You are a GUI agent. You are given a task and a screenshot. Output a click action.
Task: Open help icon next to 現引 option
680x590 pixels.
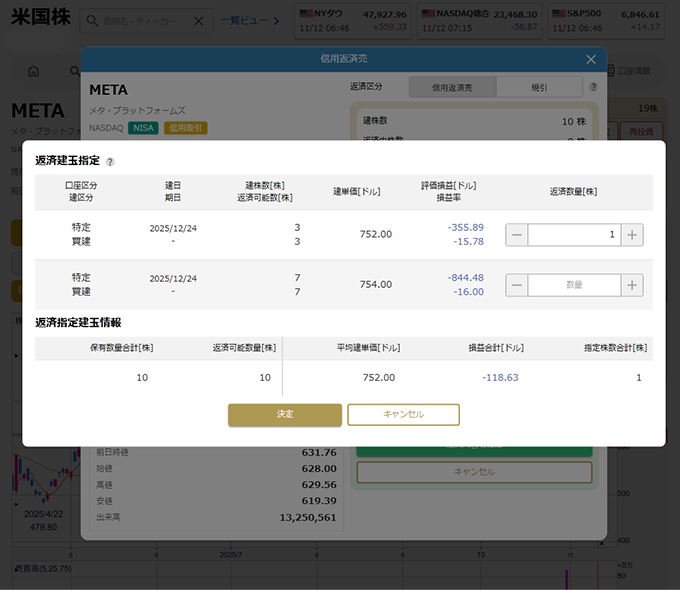pos(593,88)
